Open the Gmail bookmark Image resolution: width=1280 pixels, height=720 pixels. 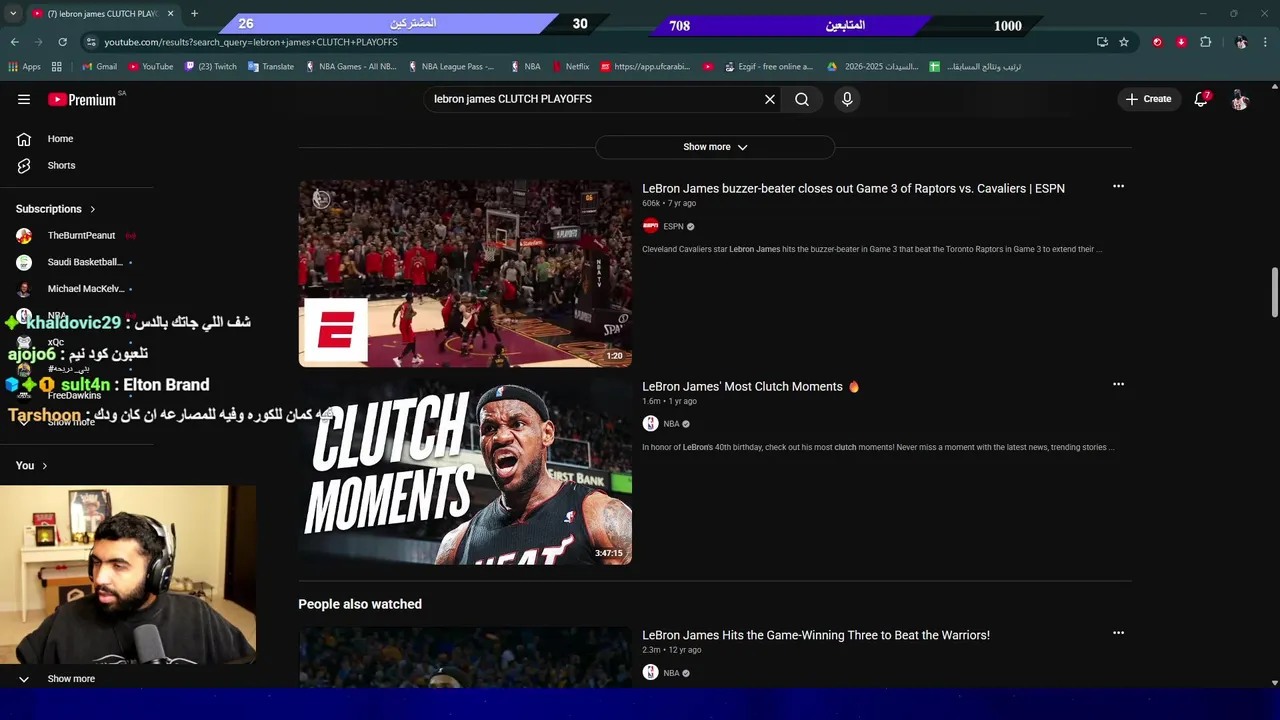[x=99, y=67]
